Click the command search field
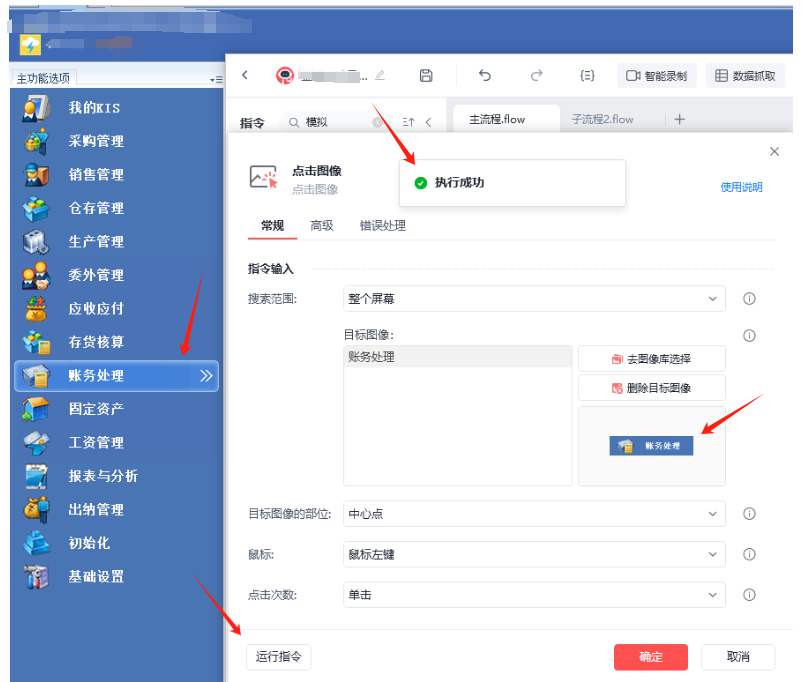 [x=335, y=122]
